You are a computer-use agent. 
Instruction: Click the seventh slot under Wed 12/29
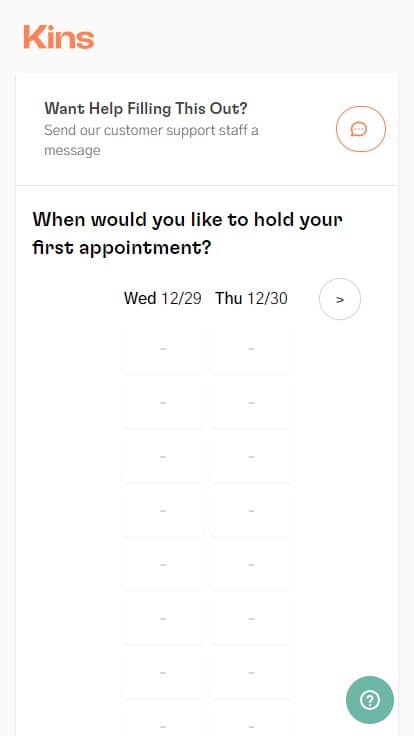tap(163, 673)
